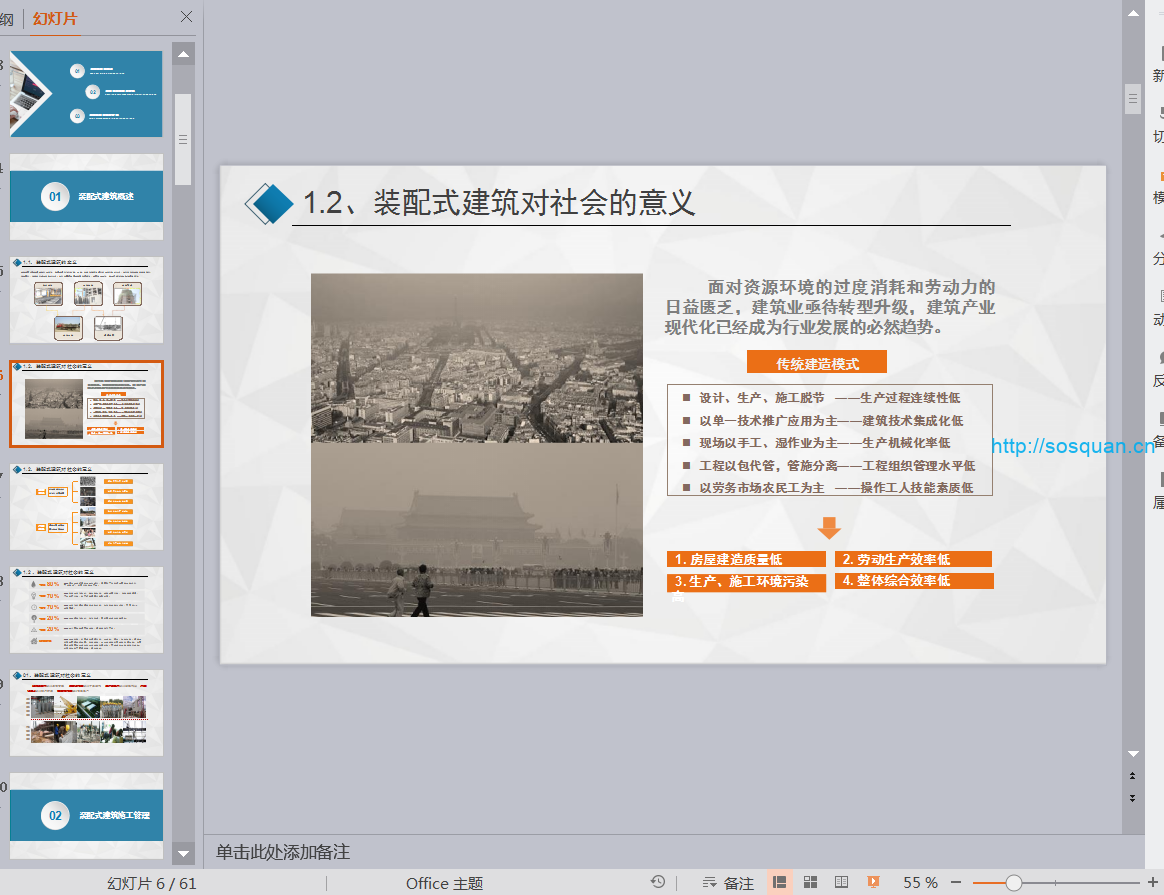Switch to normal view icon in status bar

coord(780,882)
